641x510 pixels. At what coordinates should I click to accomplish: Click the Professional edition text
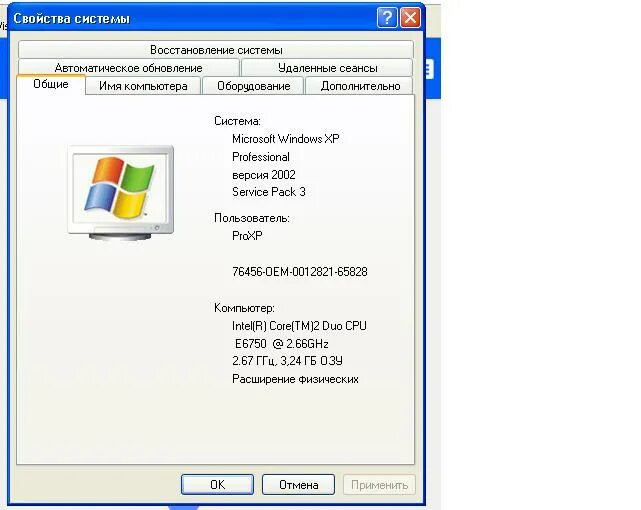tap(261, 157)
